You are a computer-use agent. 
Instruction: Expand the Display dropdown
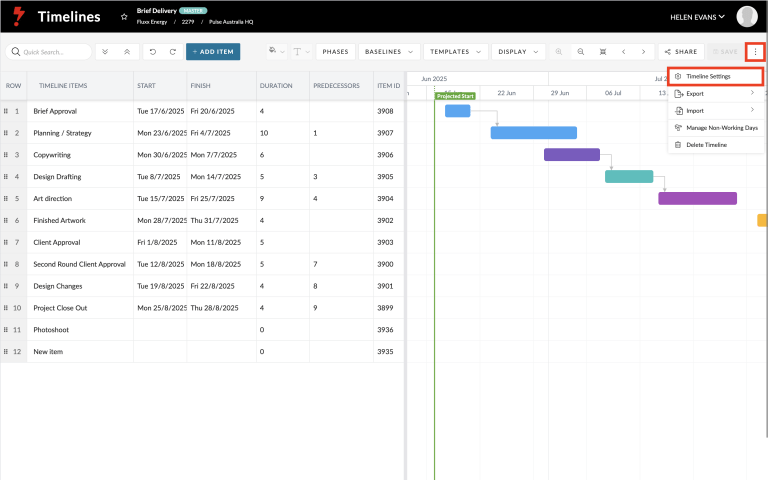coord(518,51)
